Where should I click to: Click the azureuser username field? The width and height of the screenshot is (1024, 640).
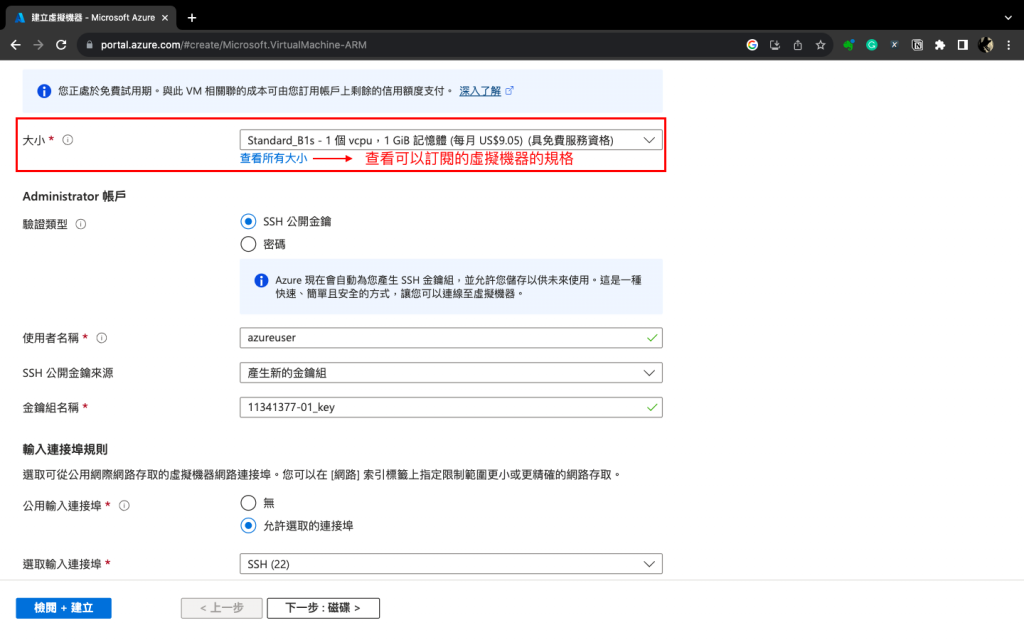click(x=451, y=338)
